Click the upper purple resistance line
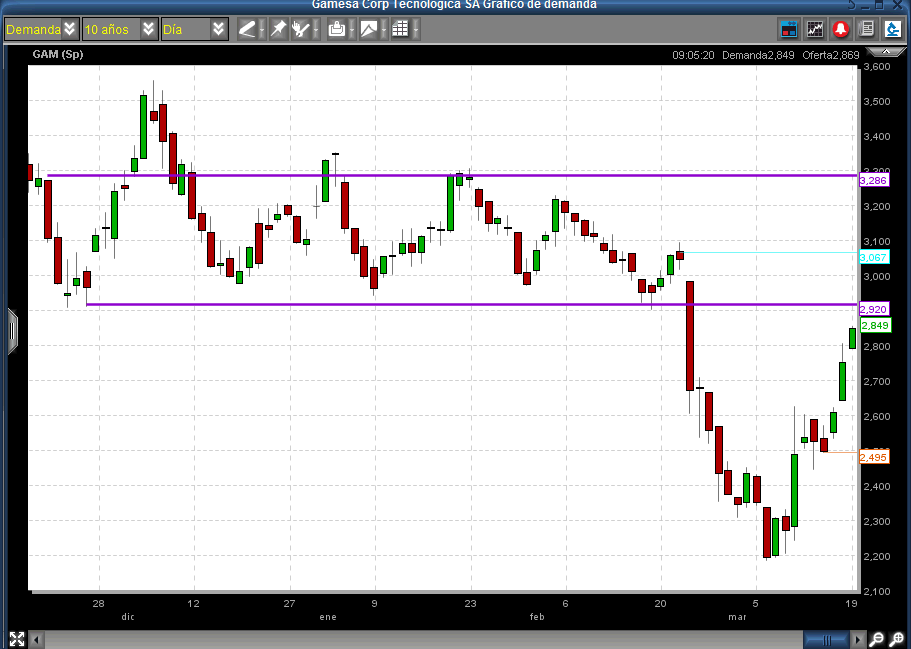Viewport: 911px width, 649px height. (x=452, y=175)
